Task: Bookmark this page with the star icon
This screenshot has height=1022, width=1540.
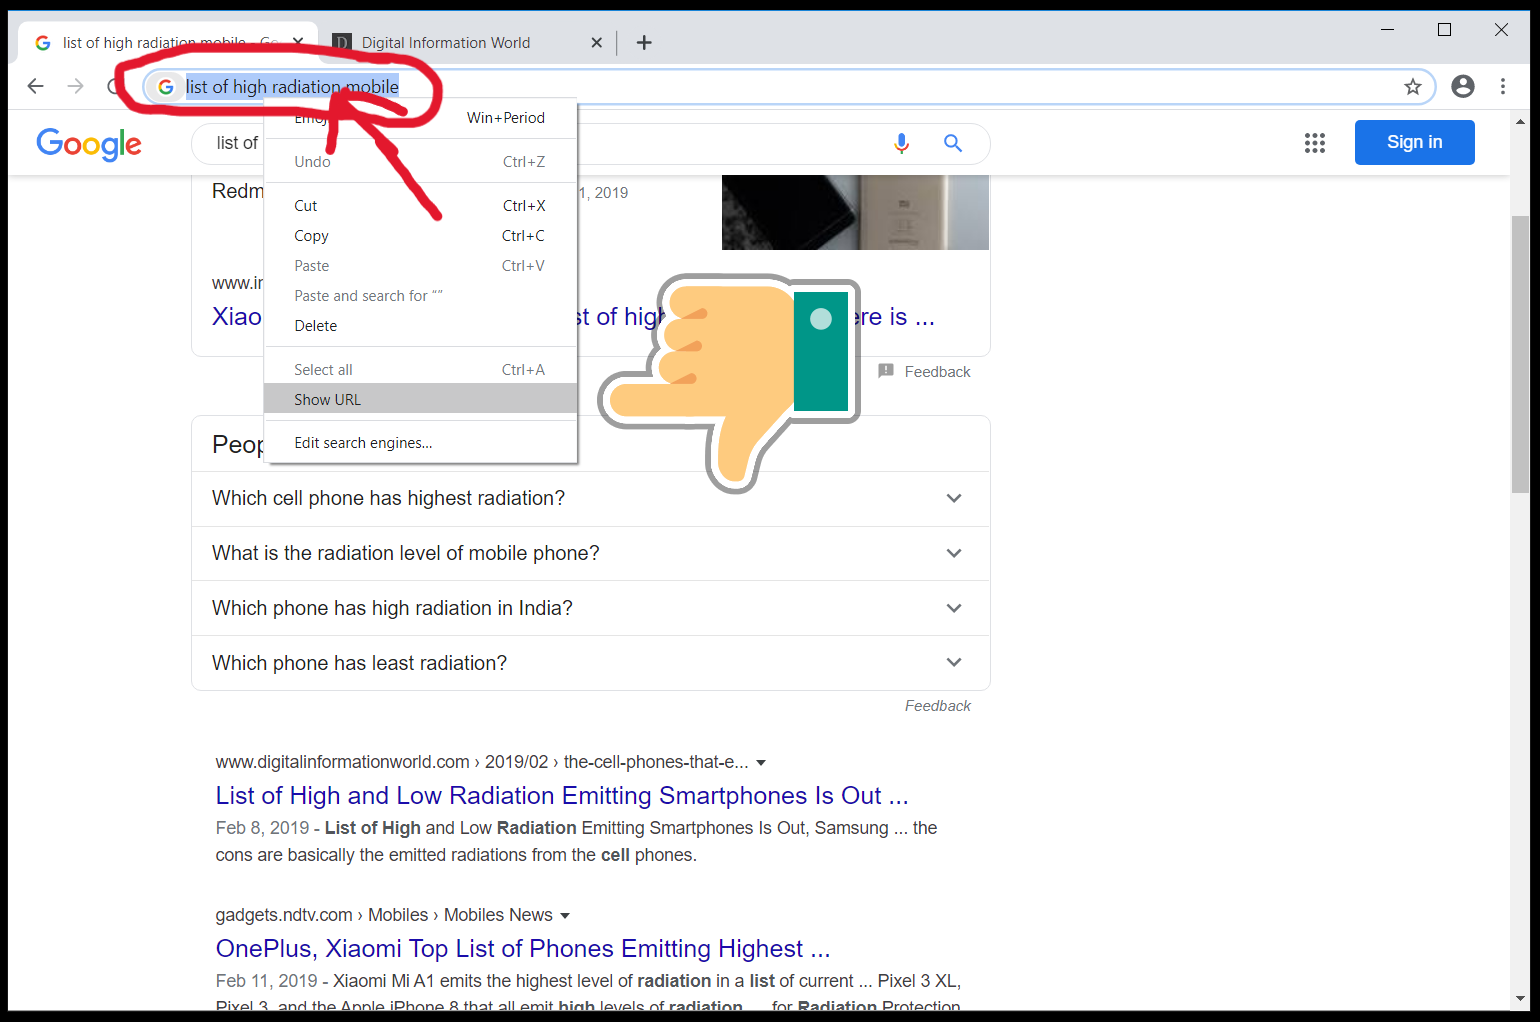Action: [1413, 87]
